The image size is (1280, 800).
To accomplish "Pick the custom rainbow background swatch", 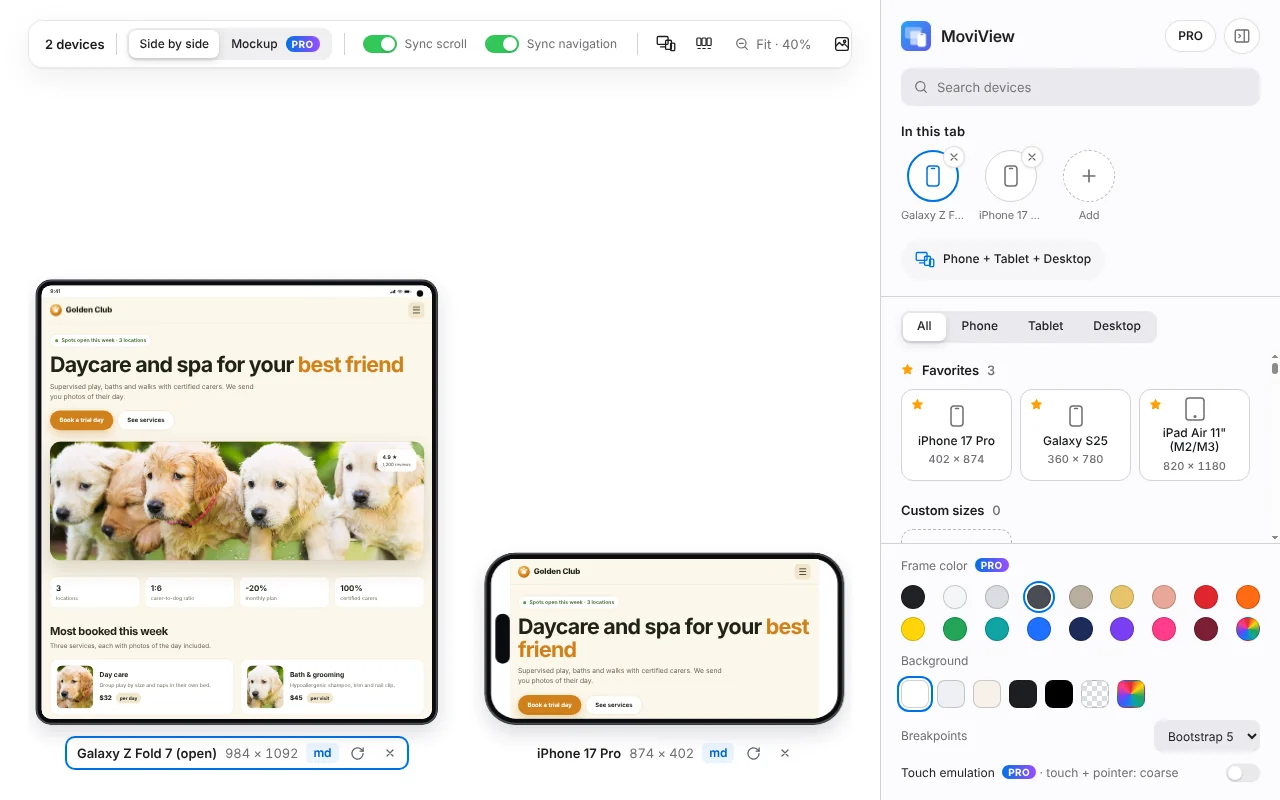I will (x=1131, y=694).
